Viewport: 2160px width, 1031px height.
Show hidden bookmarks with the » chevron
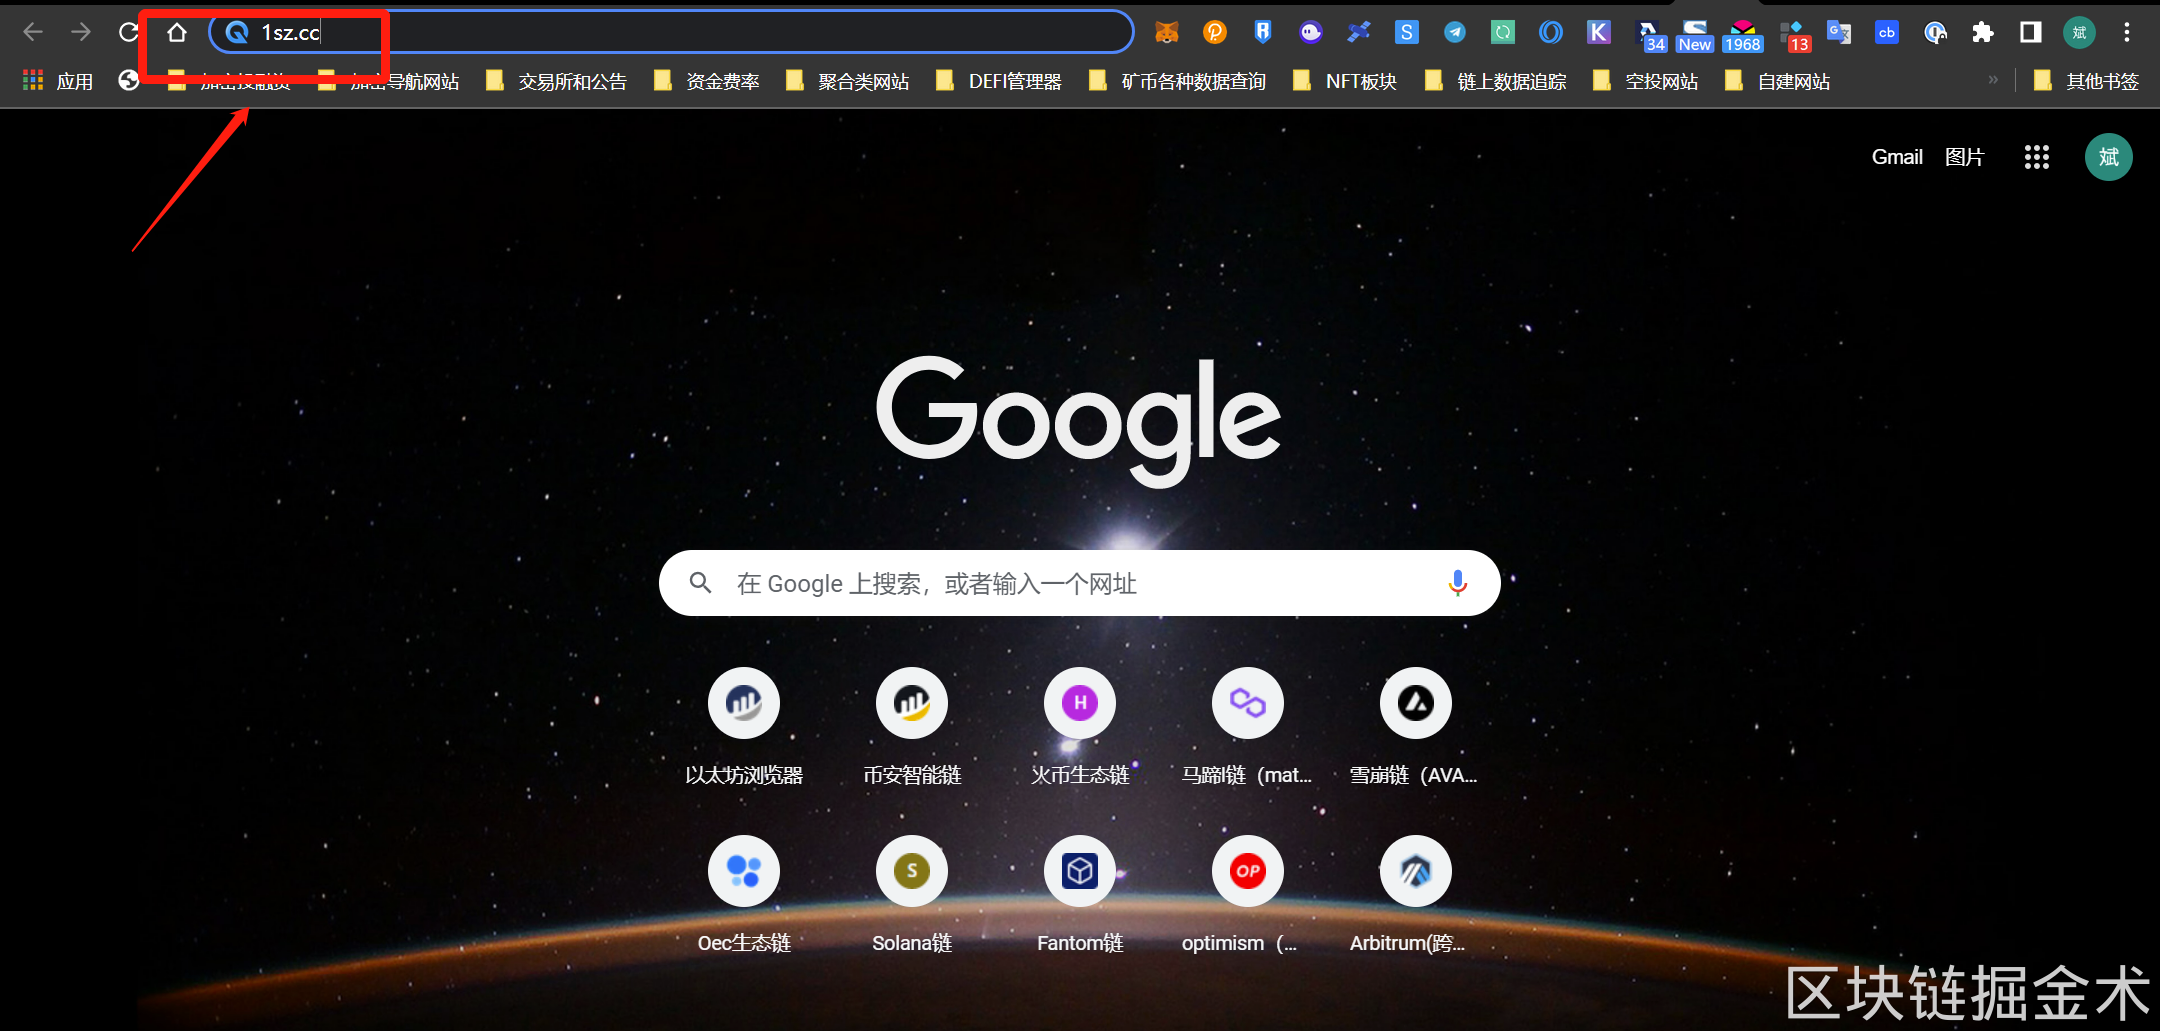1993,80
